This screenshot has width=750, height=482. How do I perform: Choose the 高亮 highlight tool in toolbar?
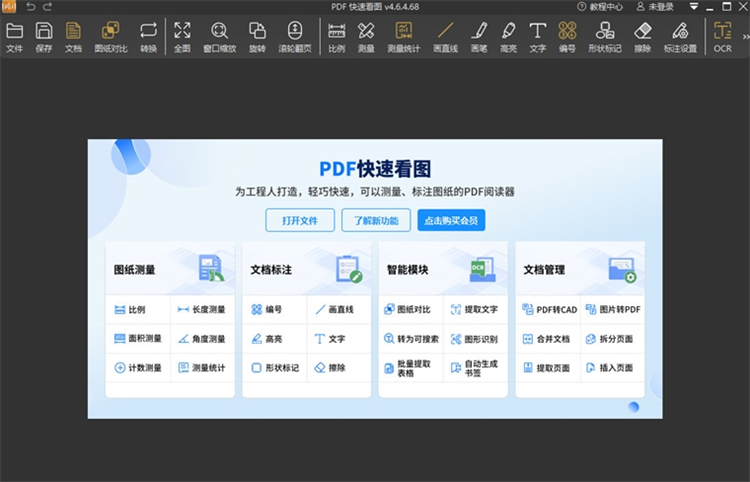[509, 36]
